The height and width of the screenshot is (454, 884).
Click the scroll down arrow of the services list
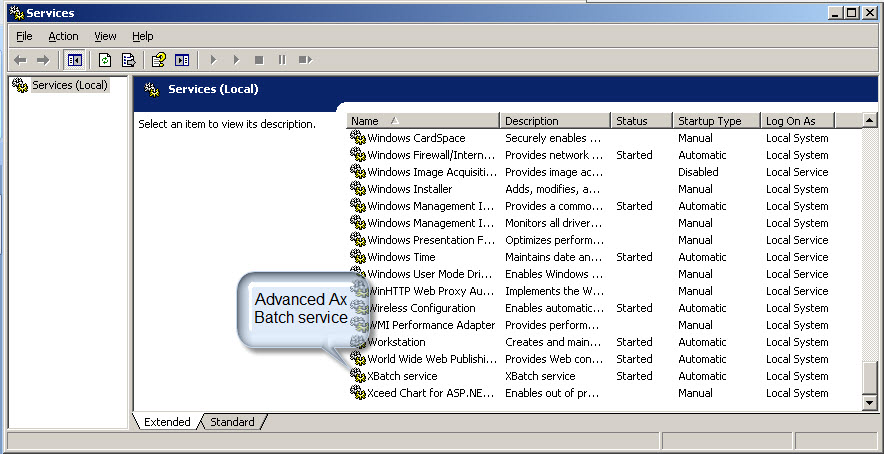(x=870, y=402)
